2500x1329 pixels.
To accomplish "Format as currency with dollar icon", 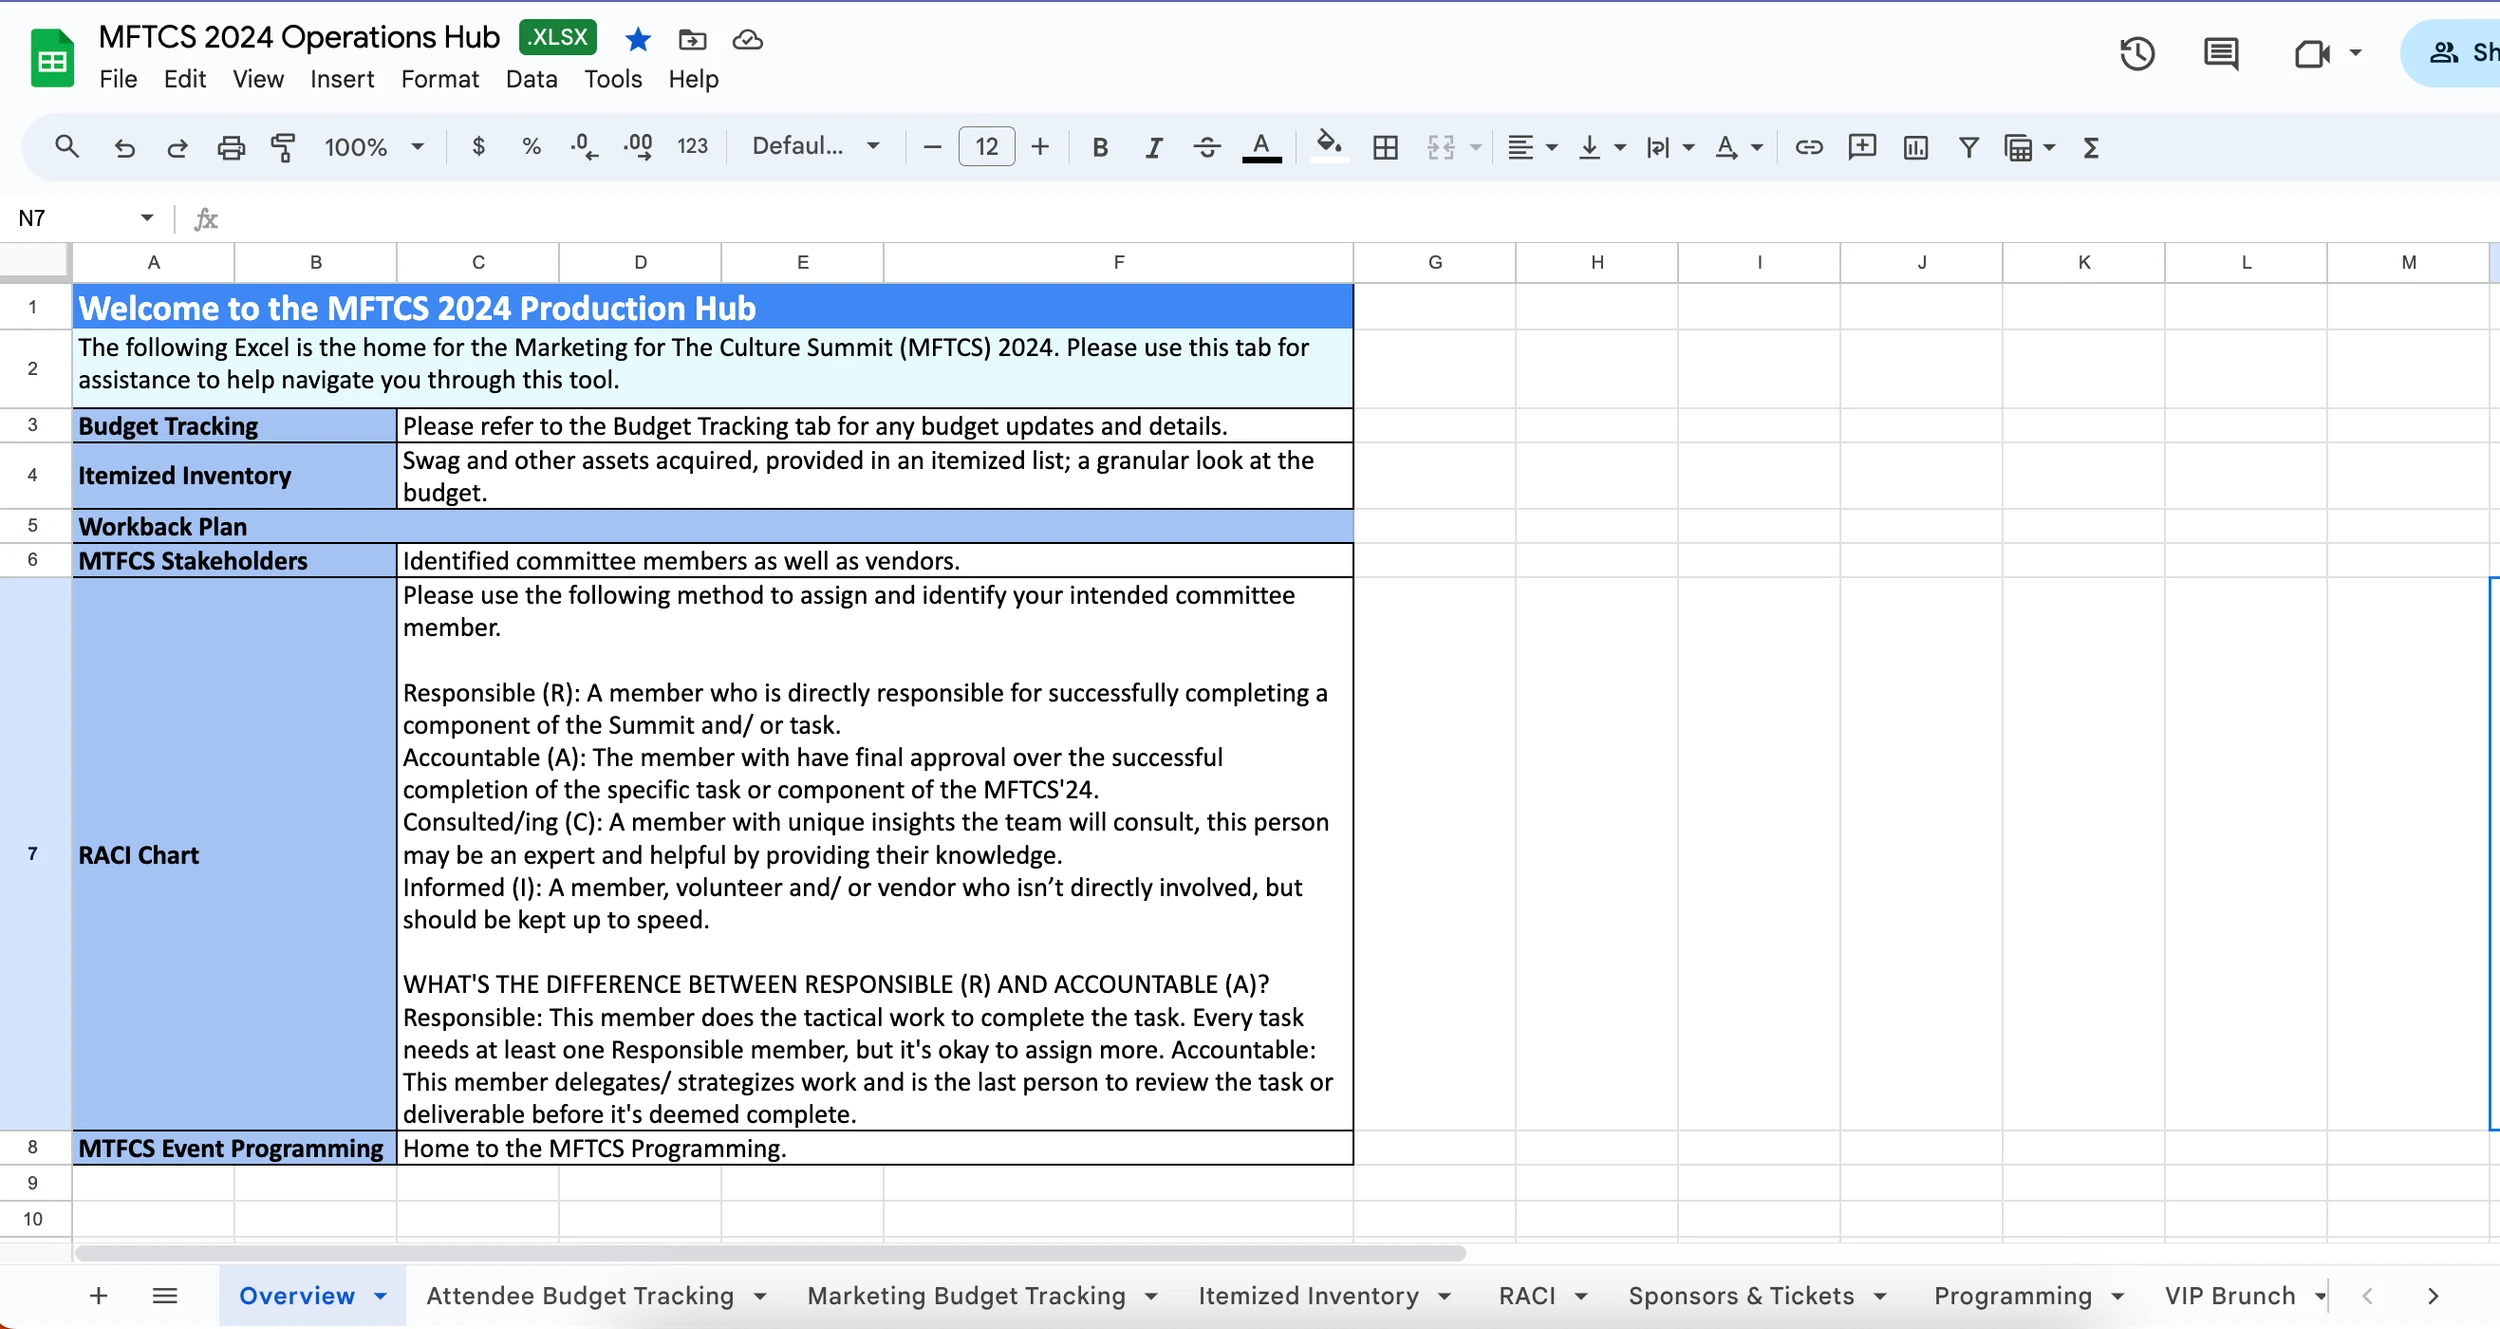I will click(479, 147).
